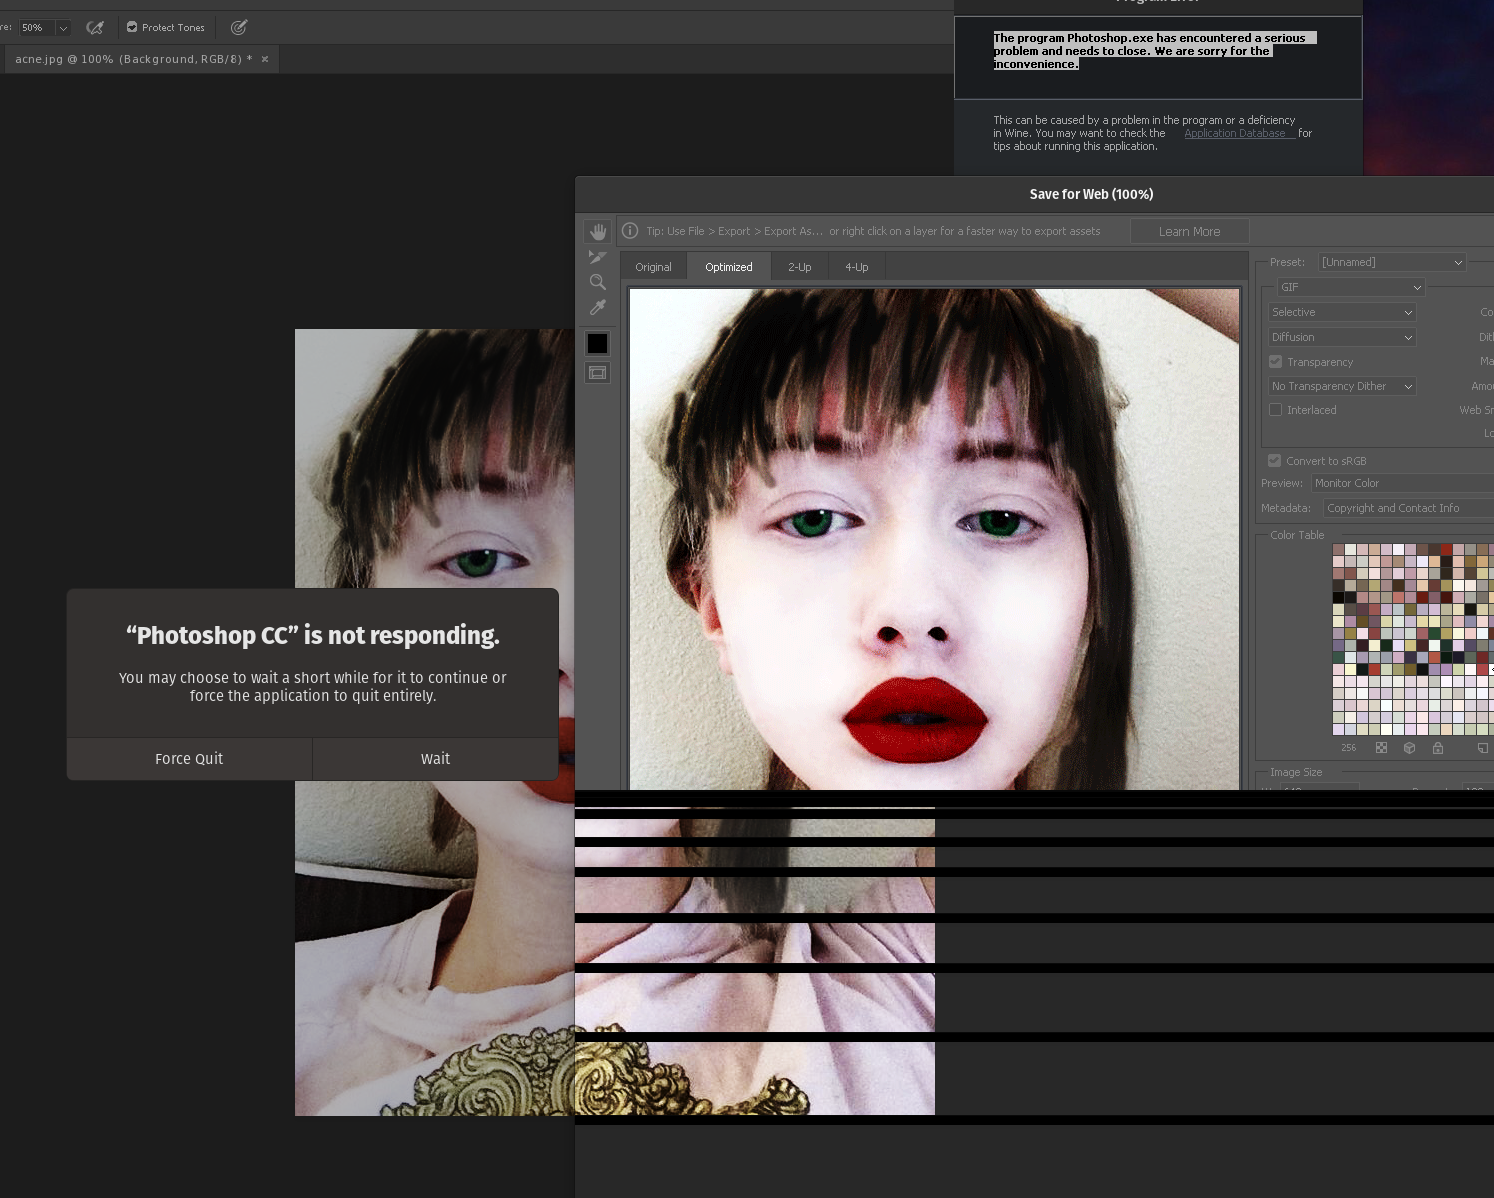The height and width of the screenshot is (1198, 1494).
Task: Select the first swatch in the Color Table
Action: pos(1338,550)
